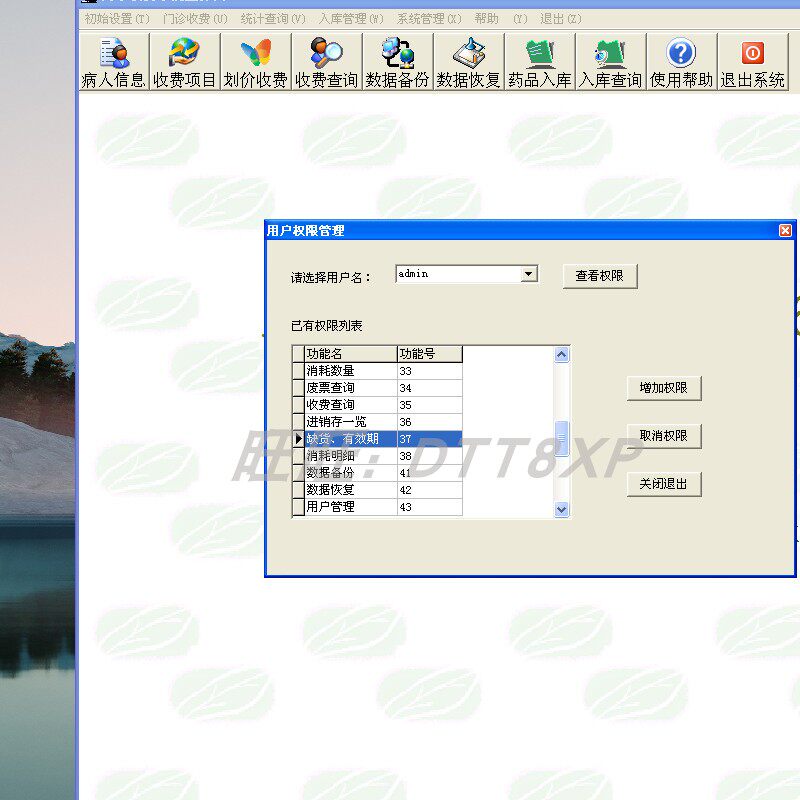Select the 缺货、有效期 highlighted row
This screenshot has width=800, height=800.
click(x=378, y=439)
